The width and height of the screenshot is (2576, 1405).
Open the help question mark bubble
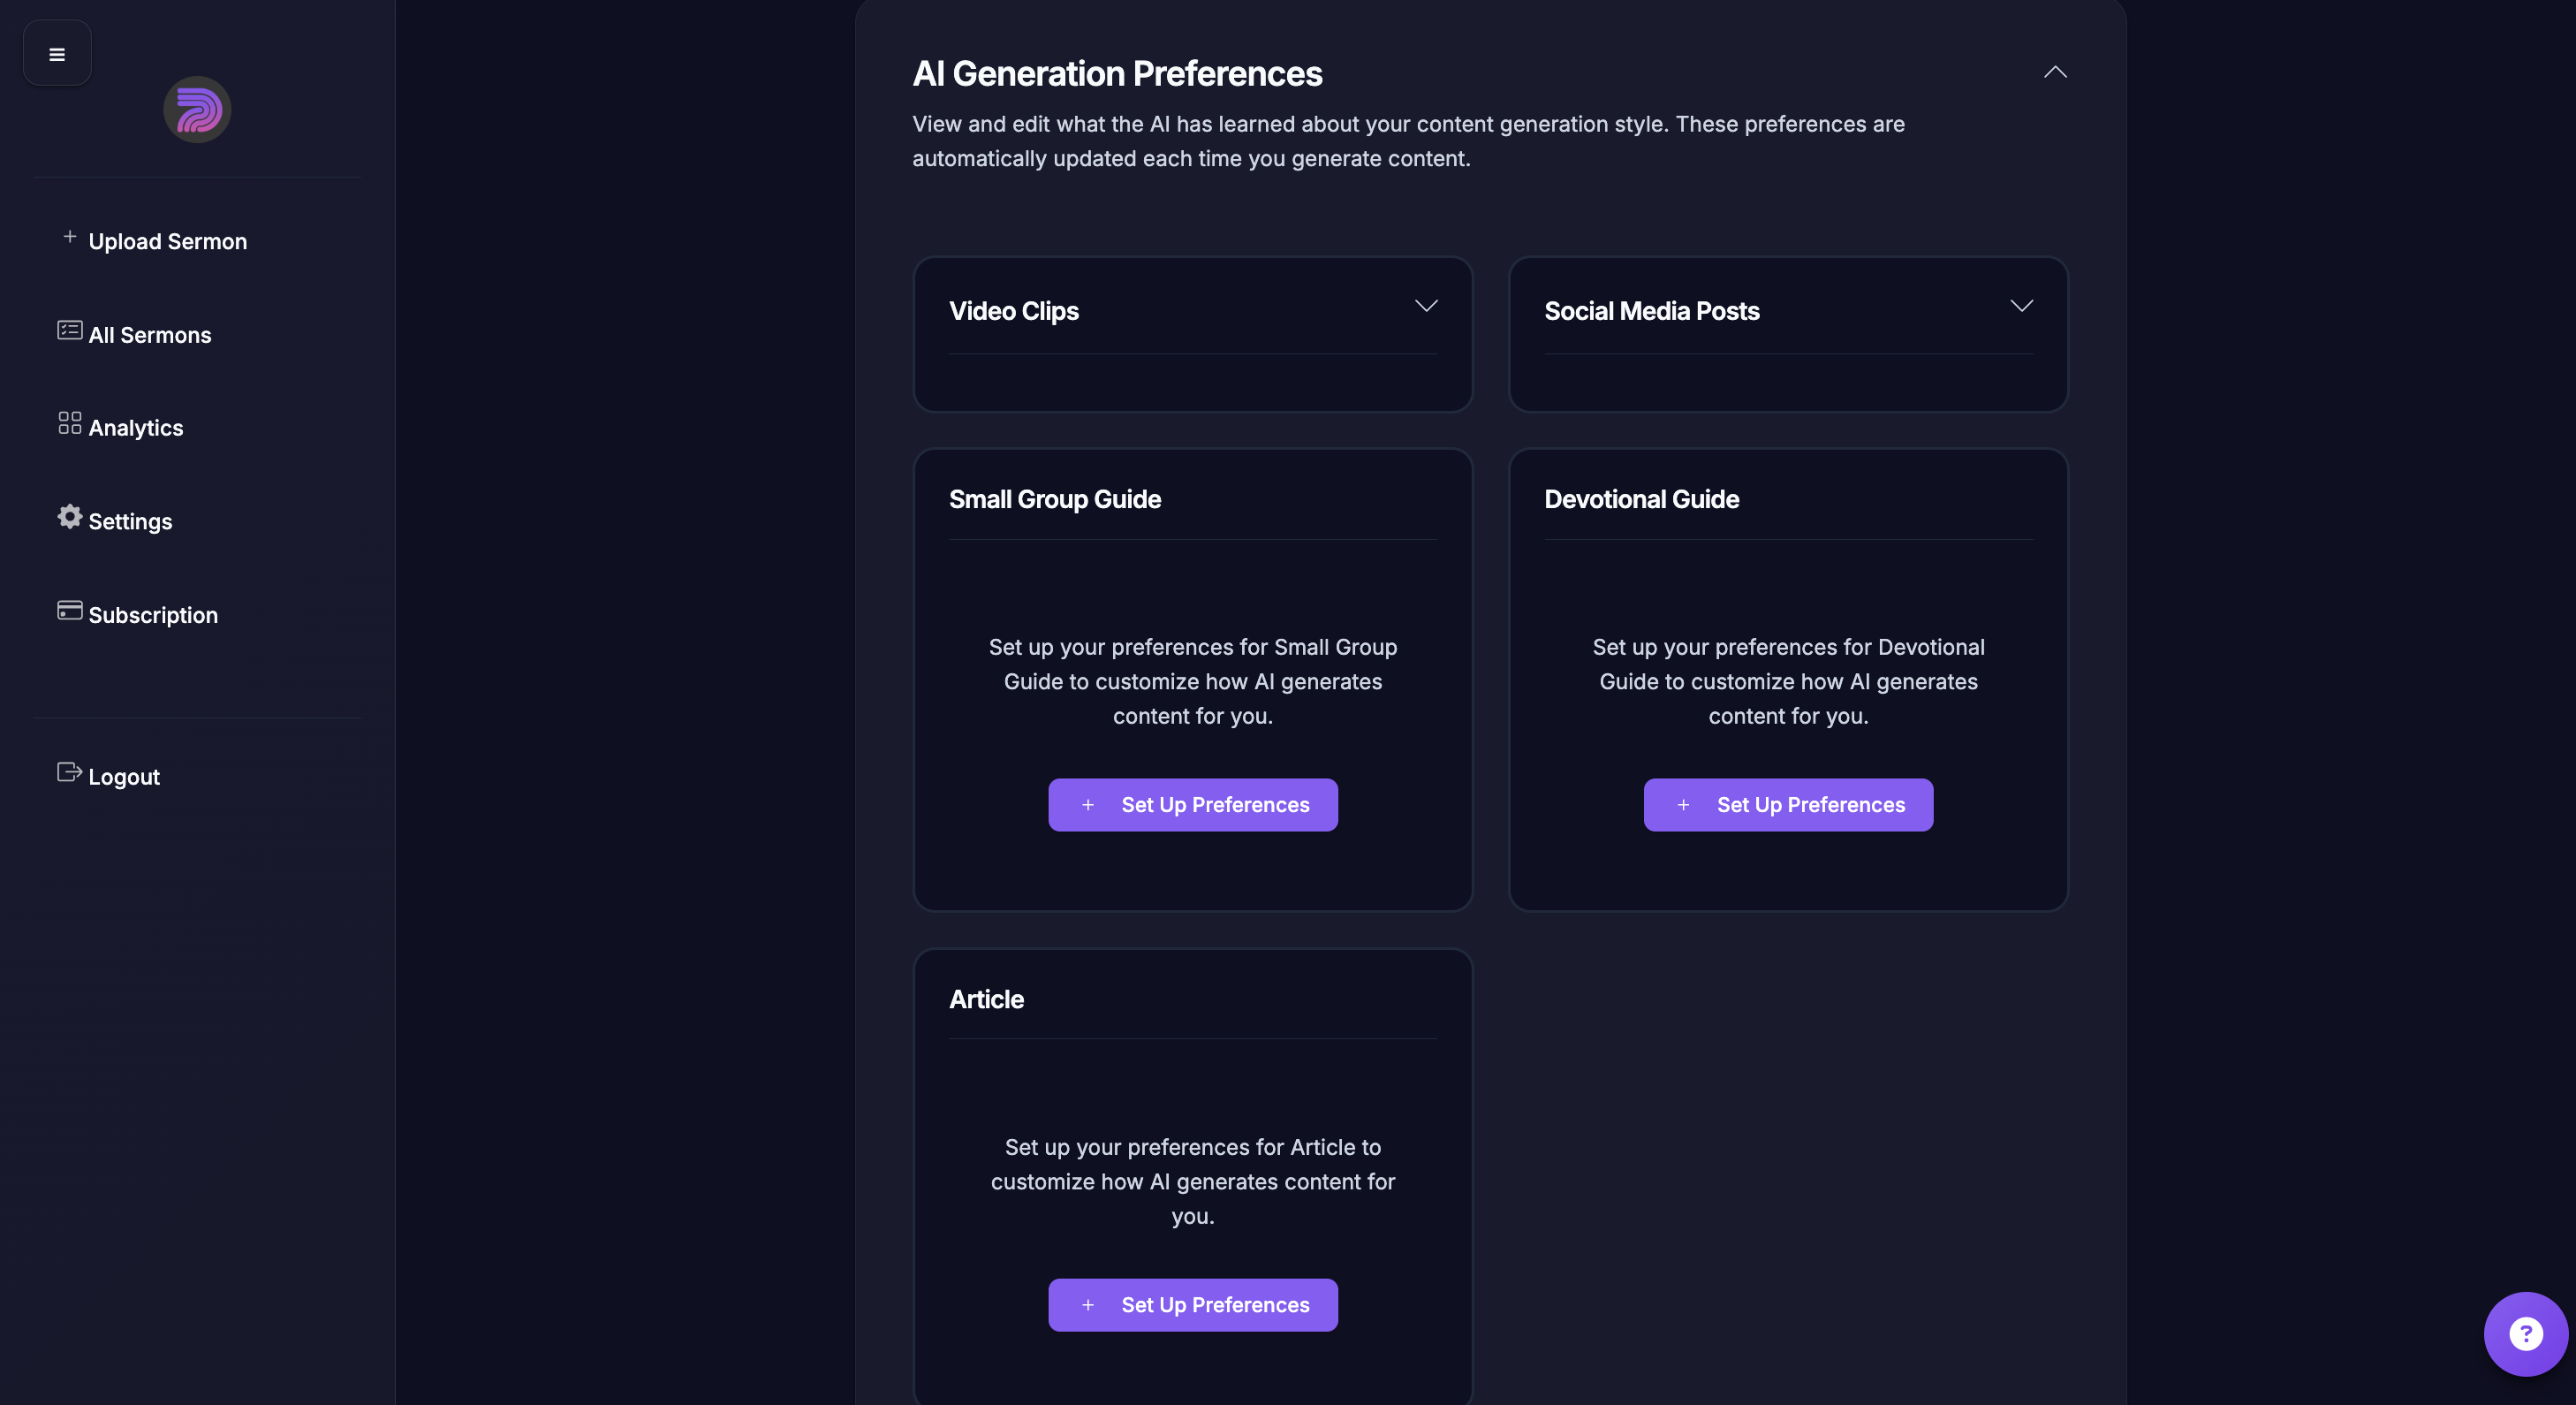2525,1334
